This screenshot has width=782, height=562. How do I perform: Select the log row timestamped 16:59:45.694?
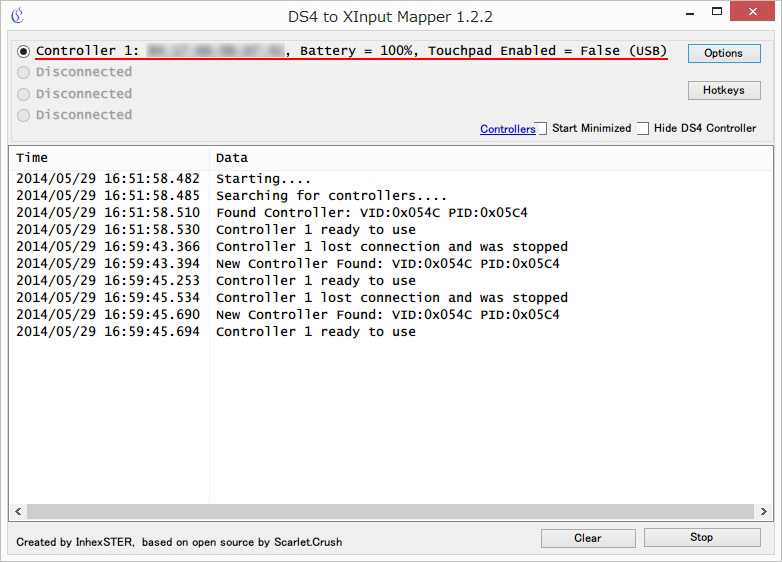pos(391,332)
